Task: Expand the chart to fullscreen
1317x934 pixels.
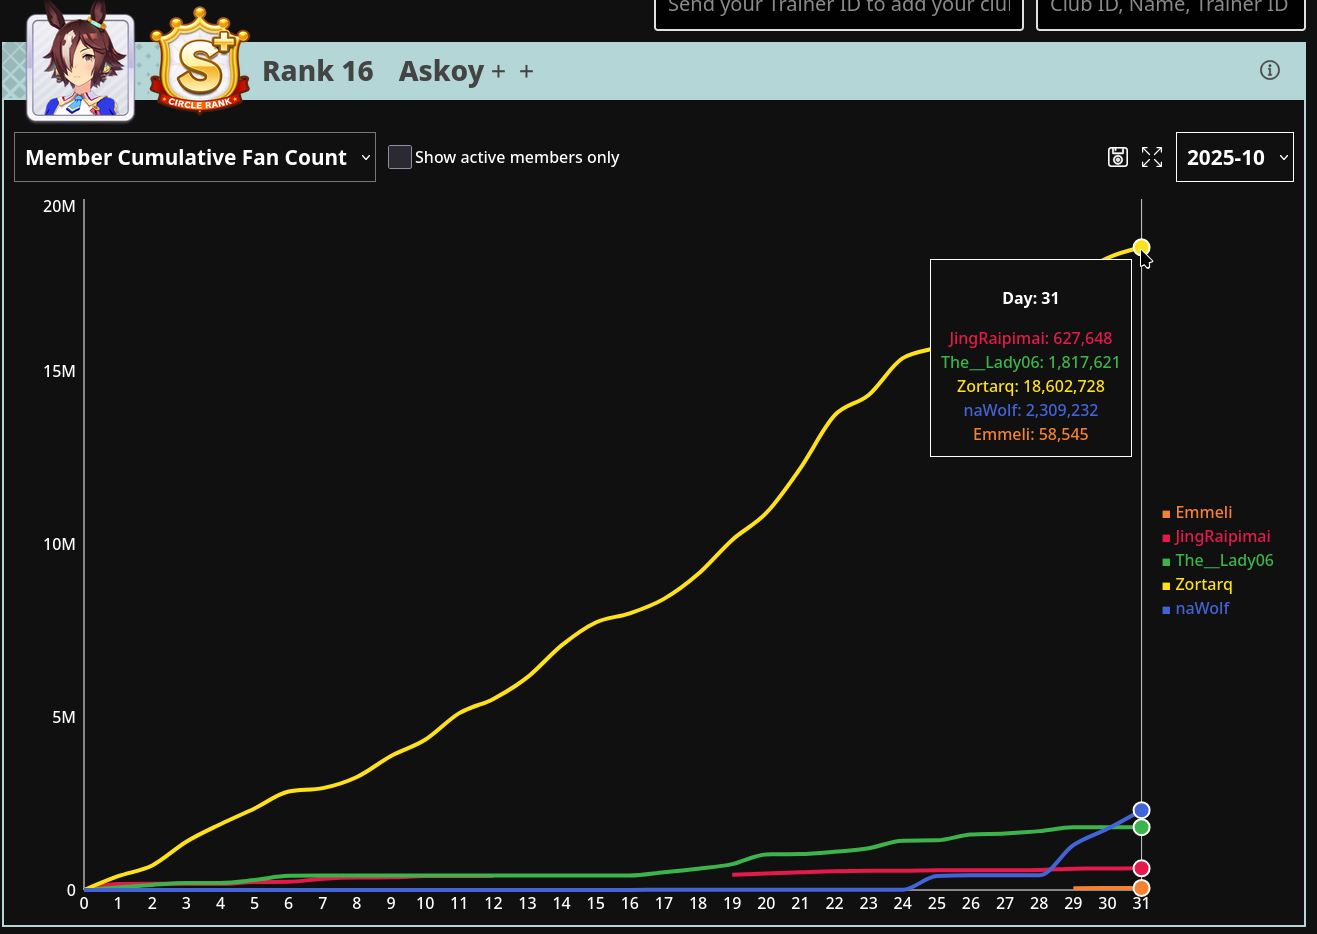Action: (x=1152, y=157)
